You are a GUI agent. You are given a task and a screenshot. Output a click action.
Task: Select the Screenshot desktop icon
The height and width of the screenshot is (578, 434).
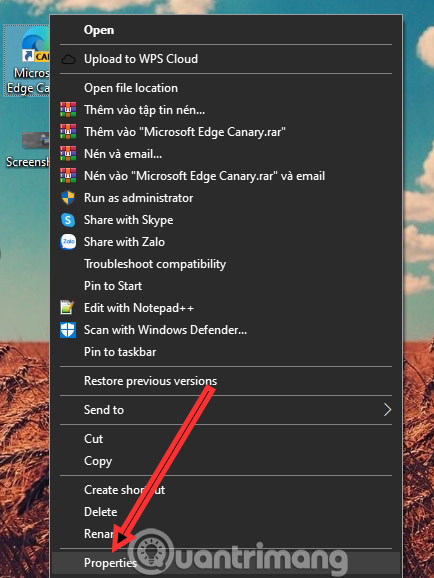pyautogui.click(x=28, y=150)
